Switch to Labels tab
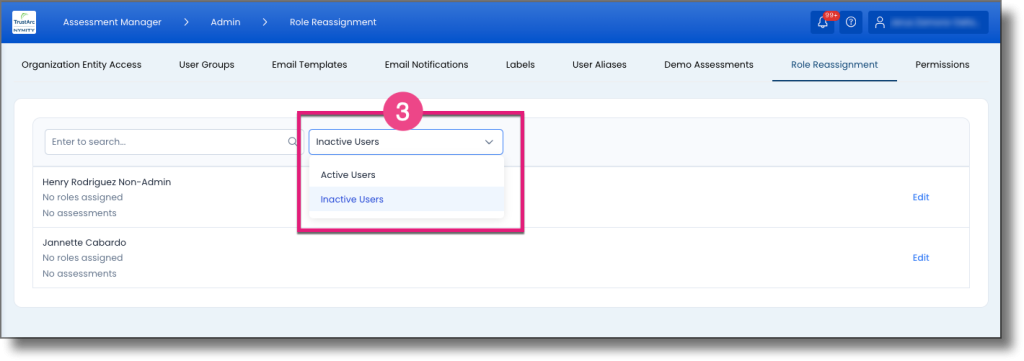Screen dimensions: 1024x361 click(520, 65)
